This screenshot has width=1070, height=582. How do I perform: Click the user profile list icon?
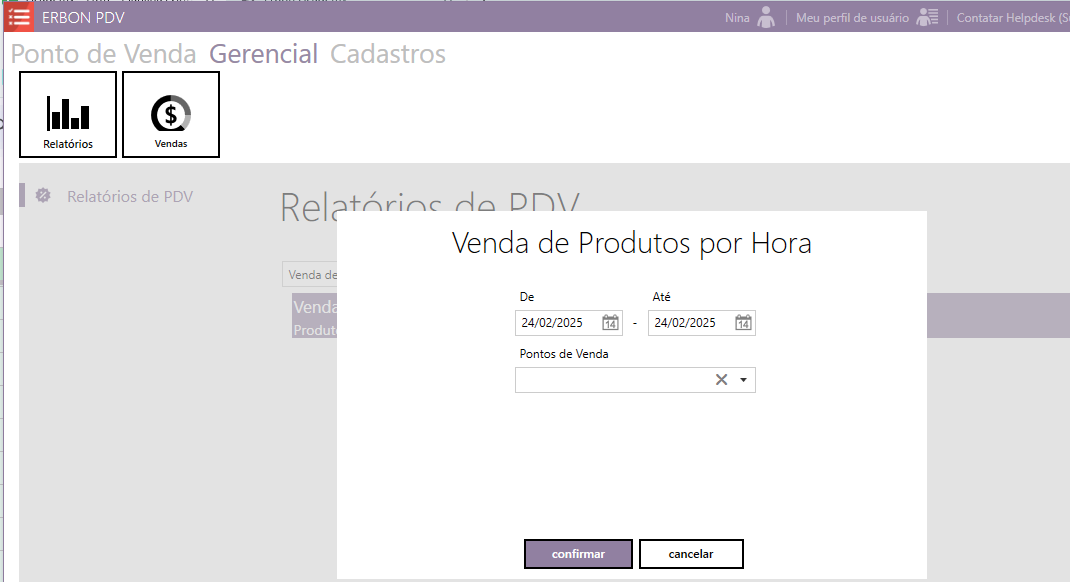pos(927,17)
